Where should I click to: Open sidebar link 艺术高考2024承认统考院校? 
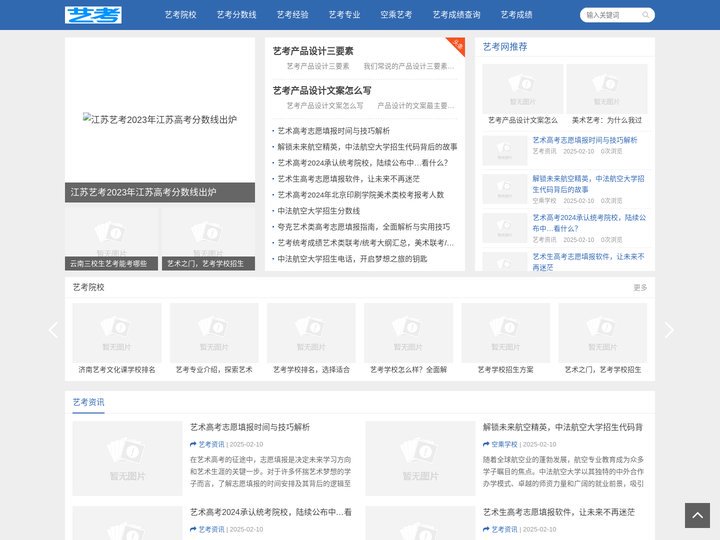(589, 223)
